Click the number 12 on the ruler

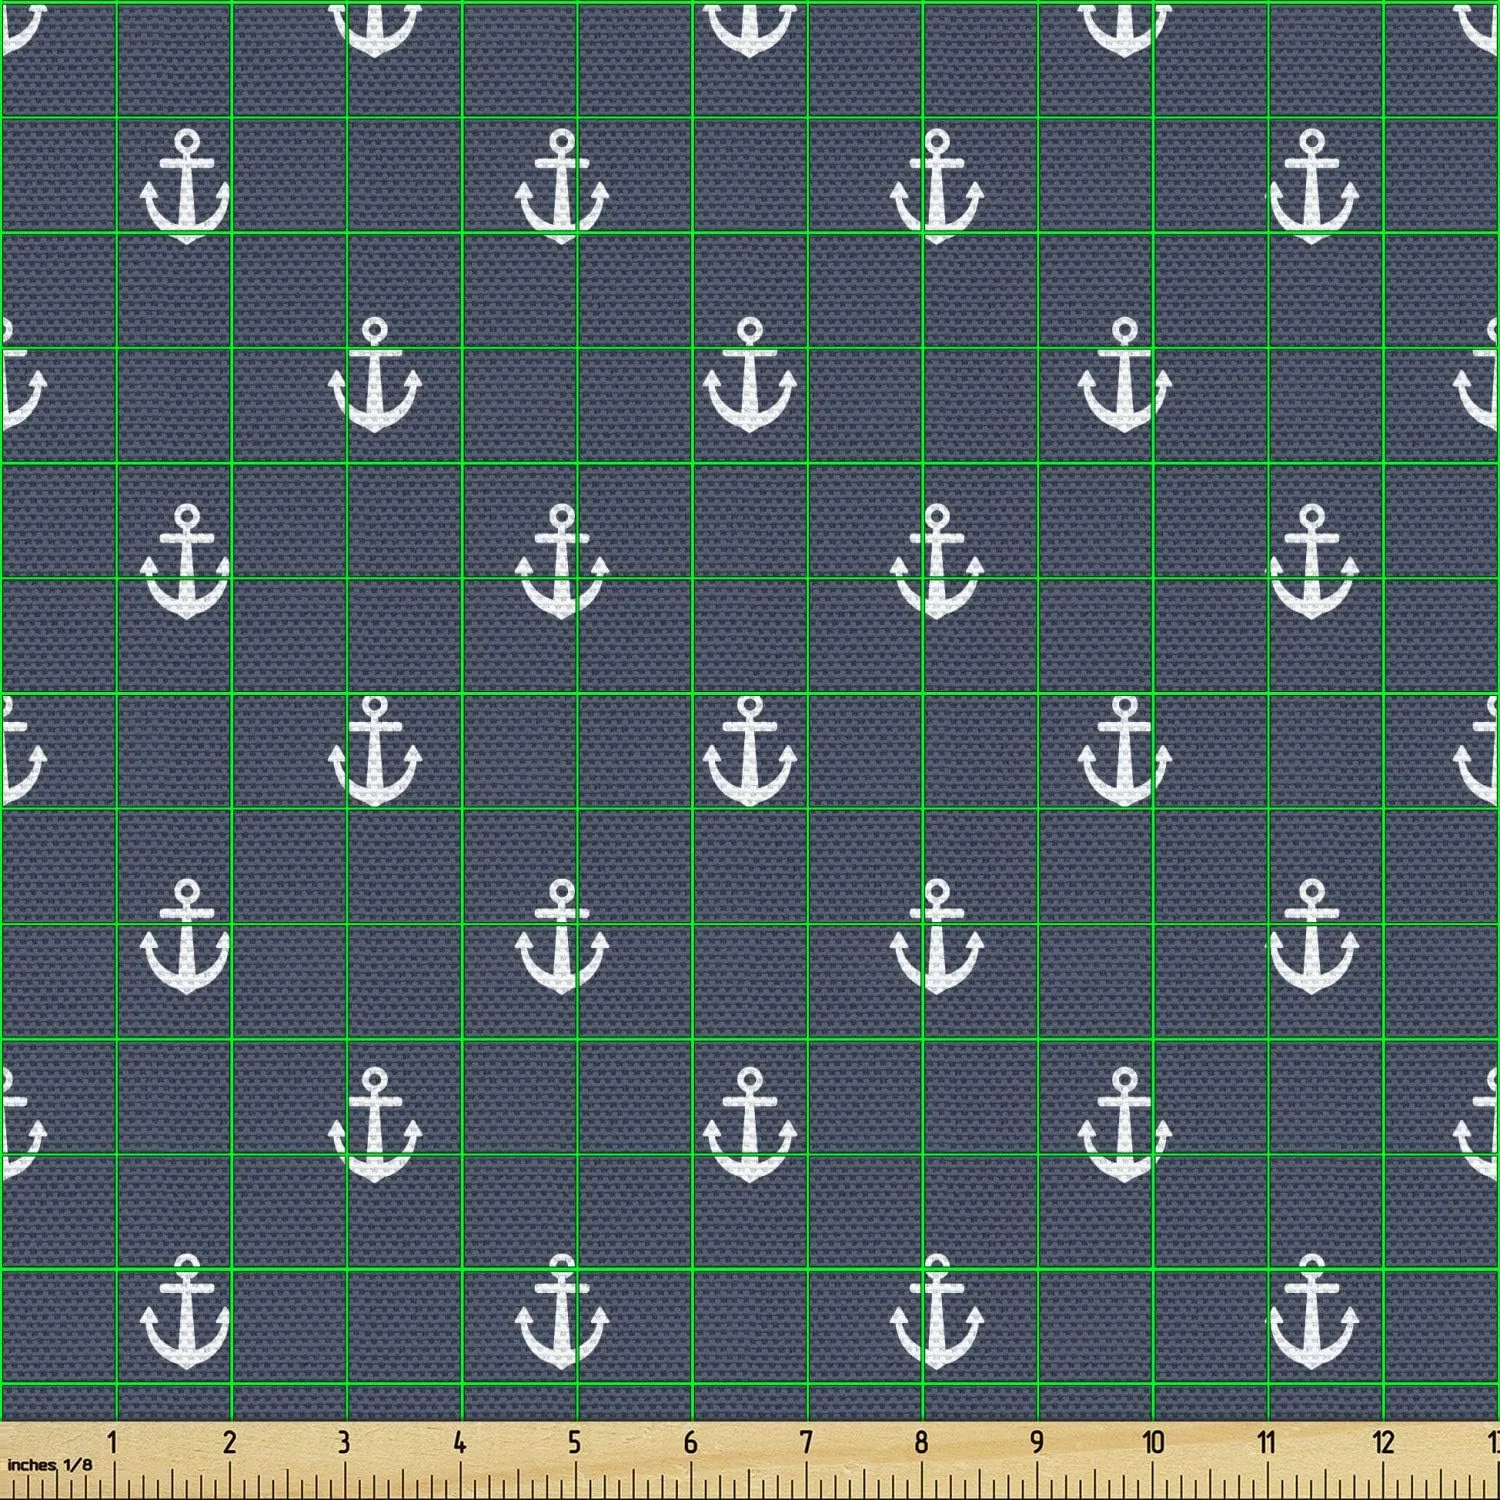tap(1383, 1443)
